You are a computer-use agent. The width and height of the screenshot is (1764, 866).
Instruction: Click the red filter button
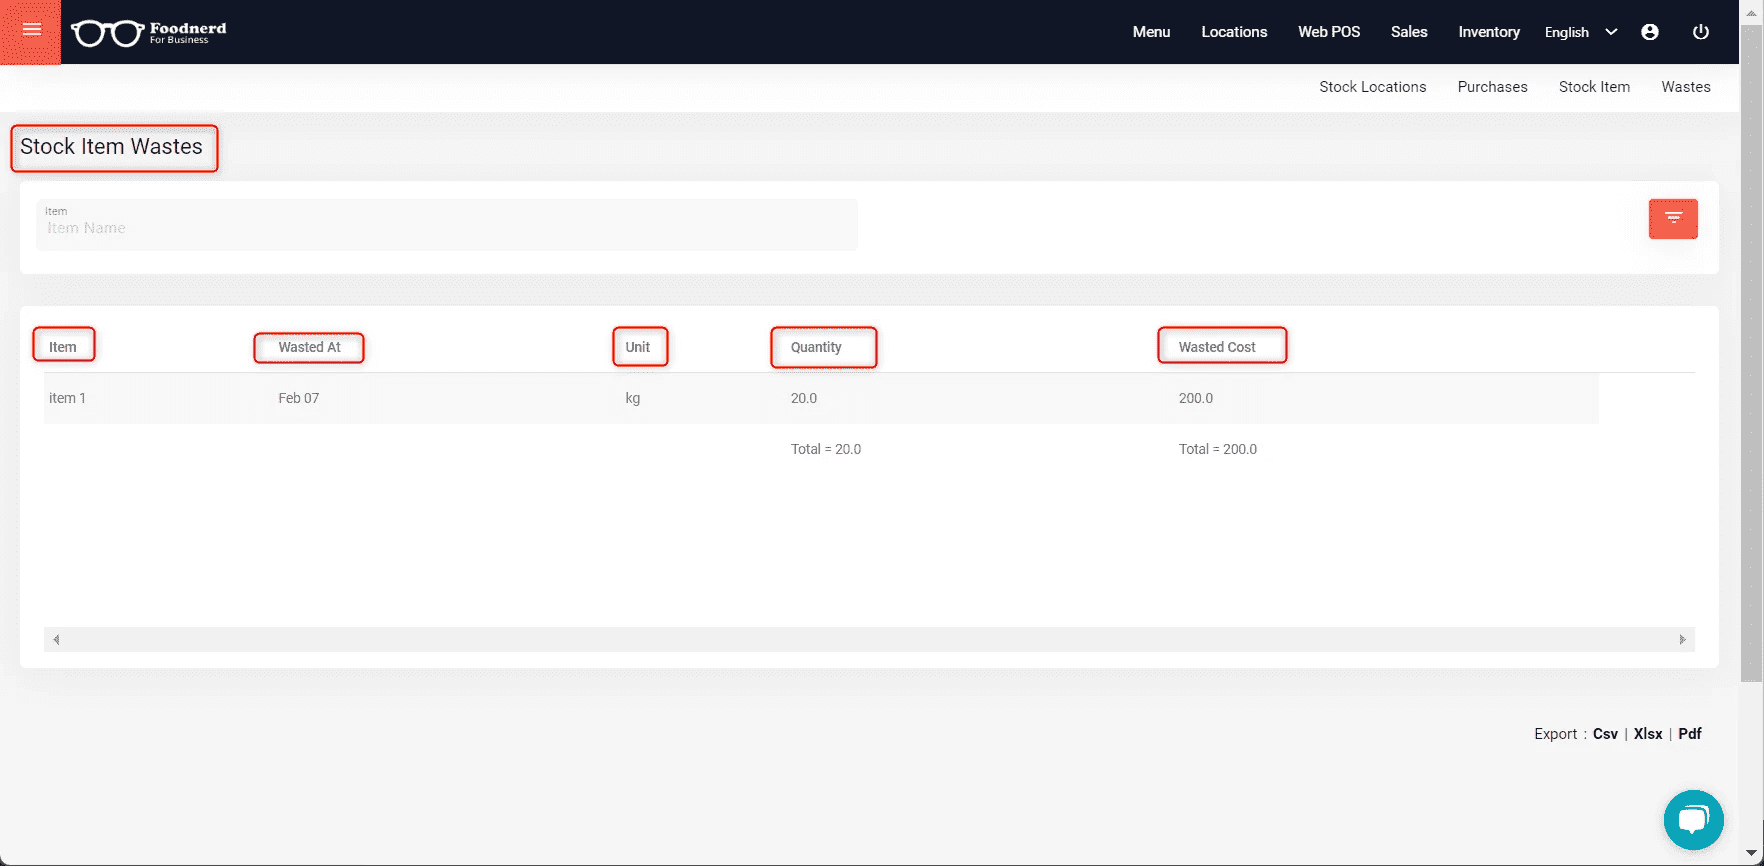tap(1673, 218)
